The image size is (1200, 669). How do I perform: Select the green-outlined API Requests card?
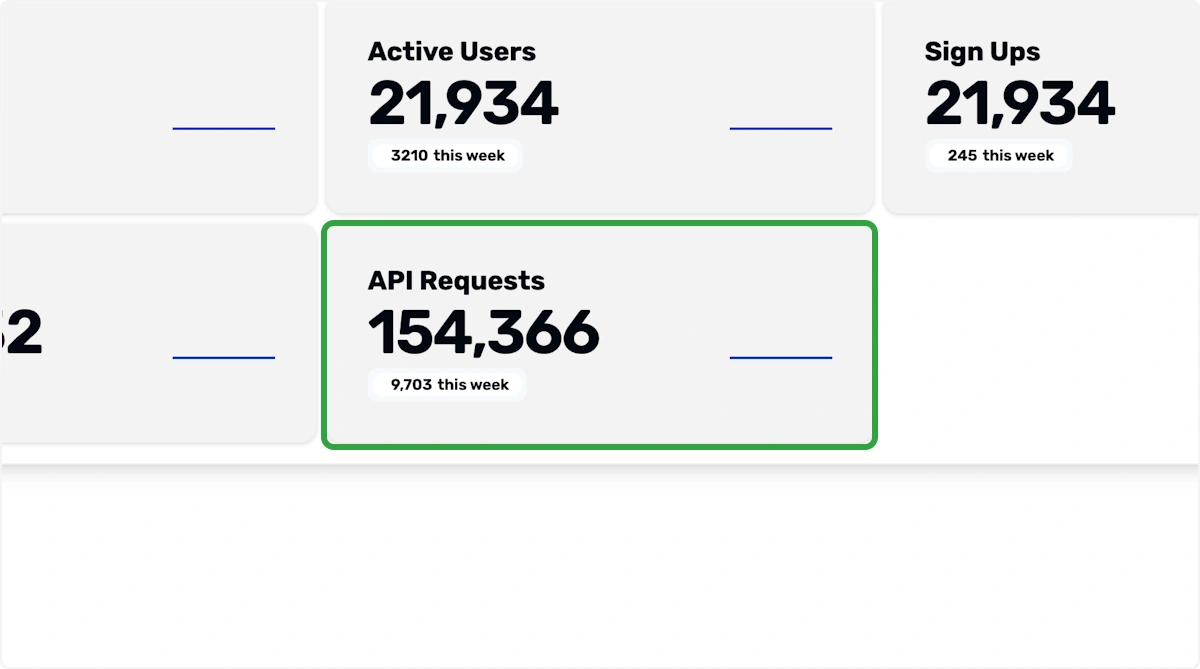tap(599, 335)
